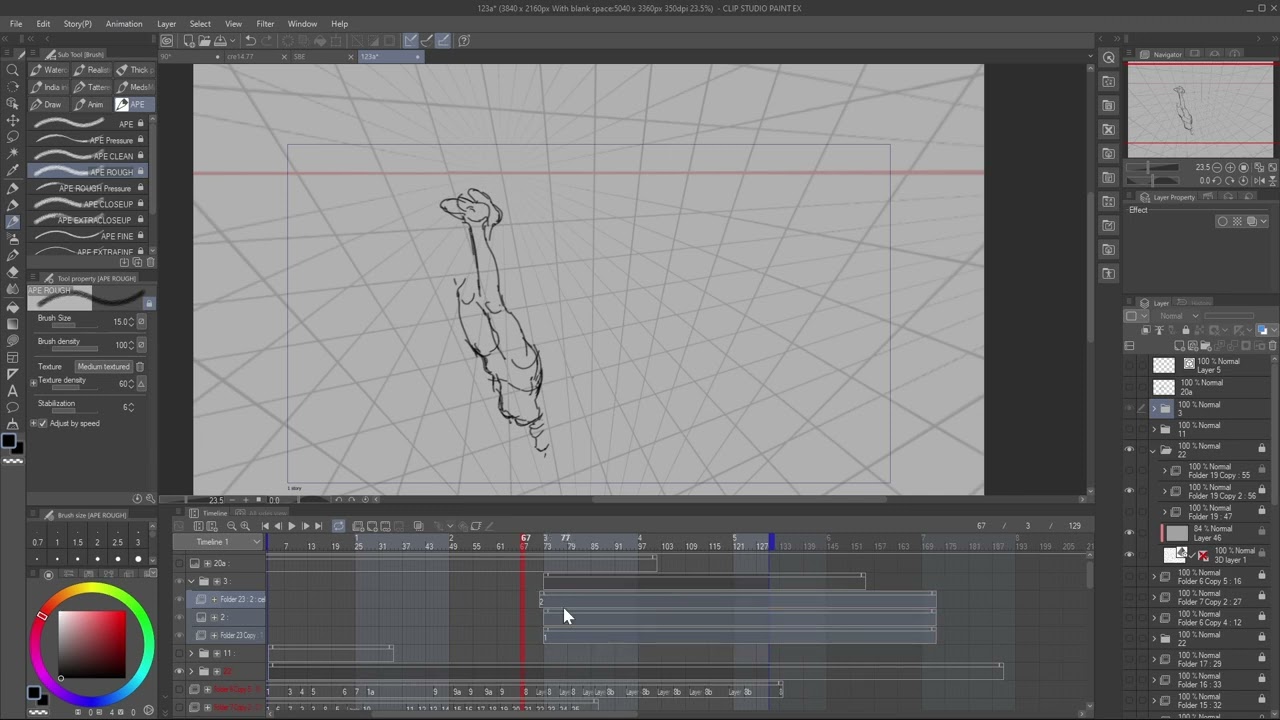Select the APE CLOSEUP brush
Screen dimensions: 1280x720
click(x=90, y=204)
